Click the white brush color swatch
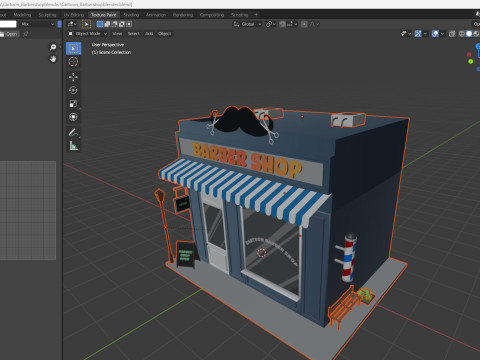 click(8, 24)
